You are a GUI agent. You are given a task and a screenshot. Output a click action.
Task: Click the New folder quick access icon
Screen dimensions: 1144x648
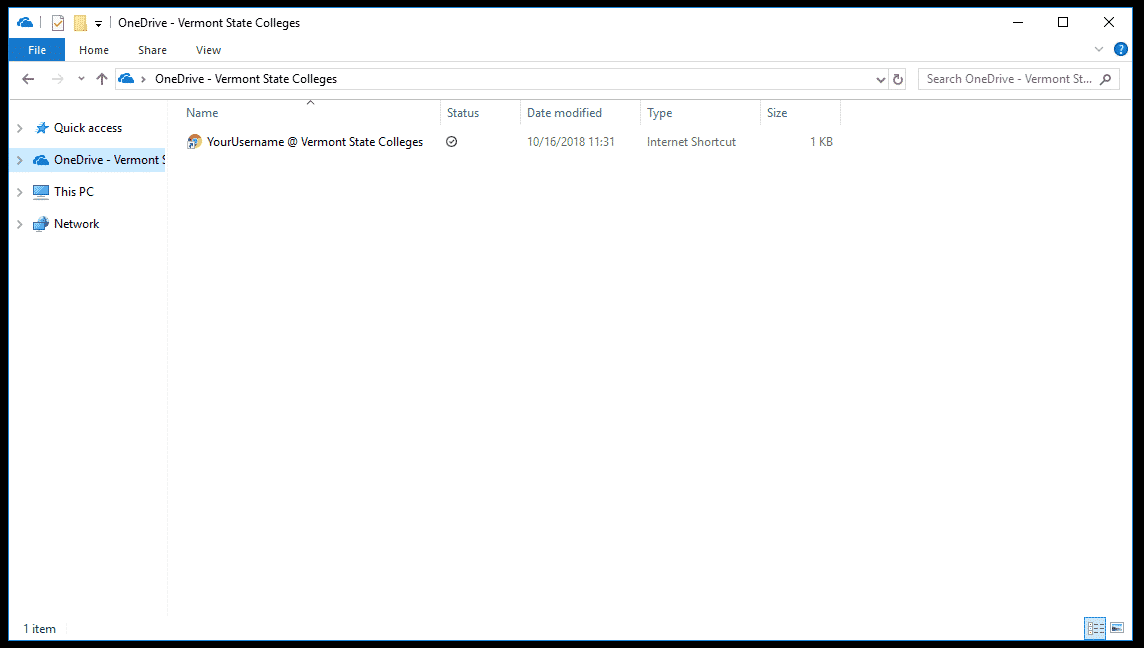pos(80,23)
